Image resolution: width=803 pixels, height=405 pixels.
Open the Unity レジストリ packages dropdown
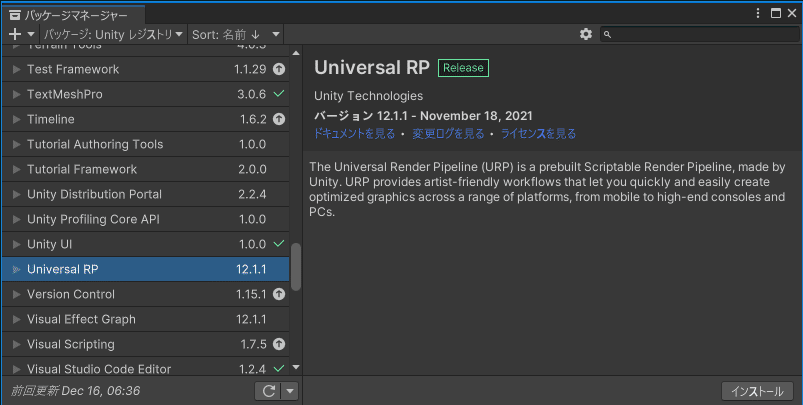click(x=113, y=34)
